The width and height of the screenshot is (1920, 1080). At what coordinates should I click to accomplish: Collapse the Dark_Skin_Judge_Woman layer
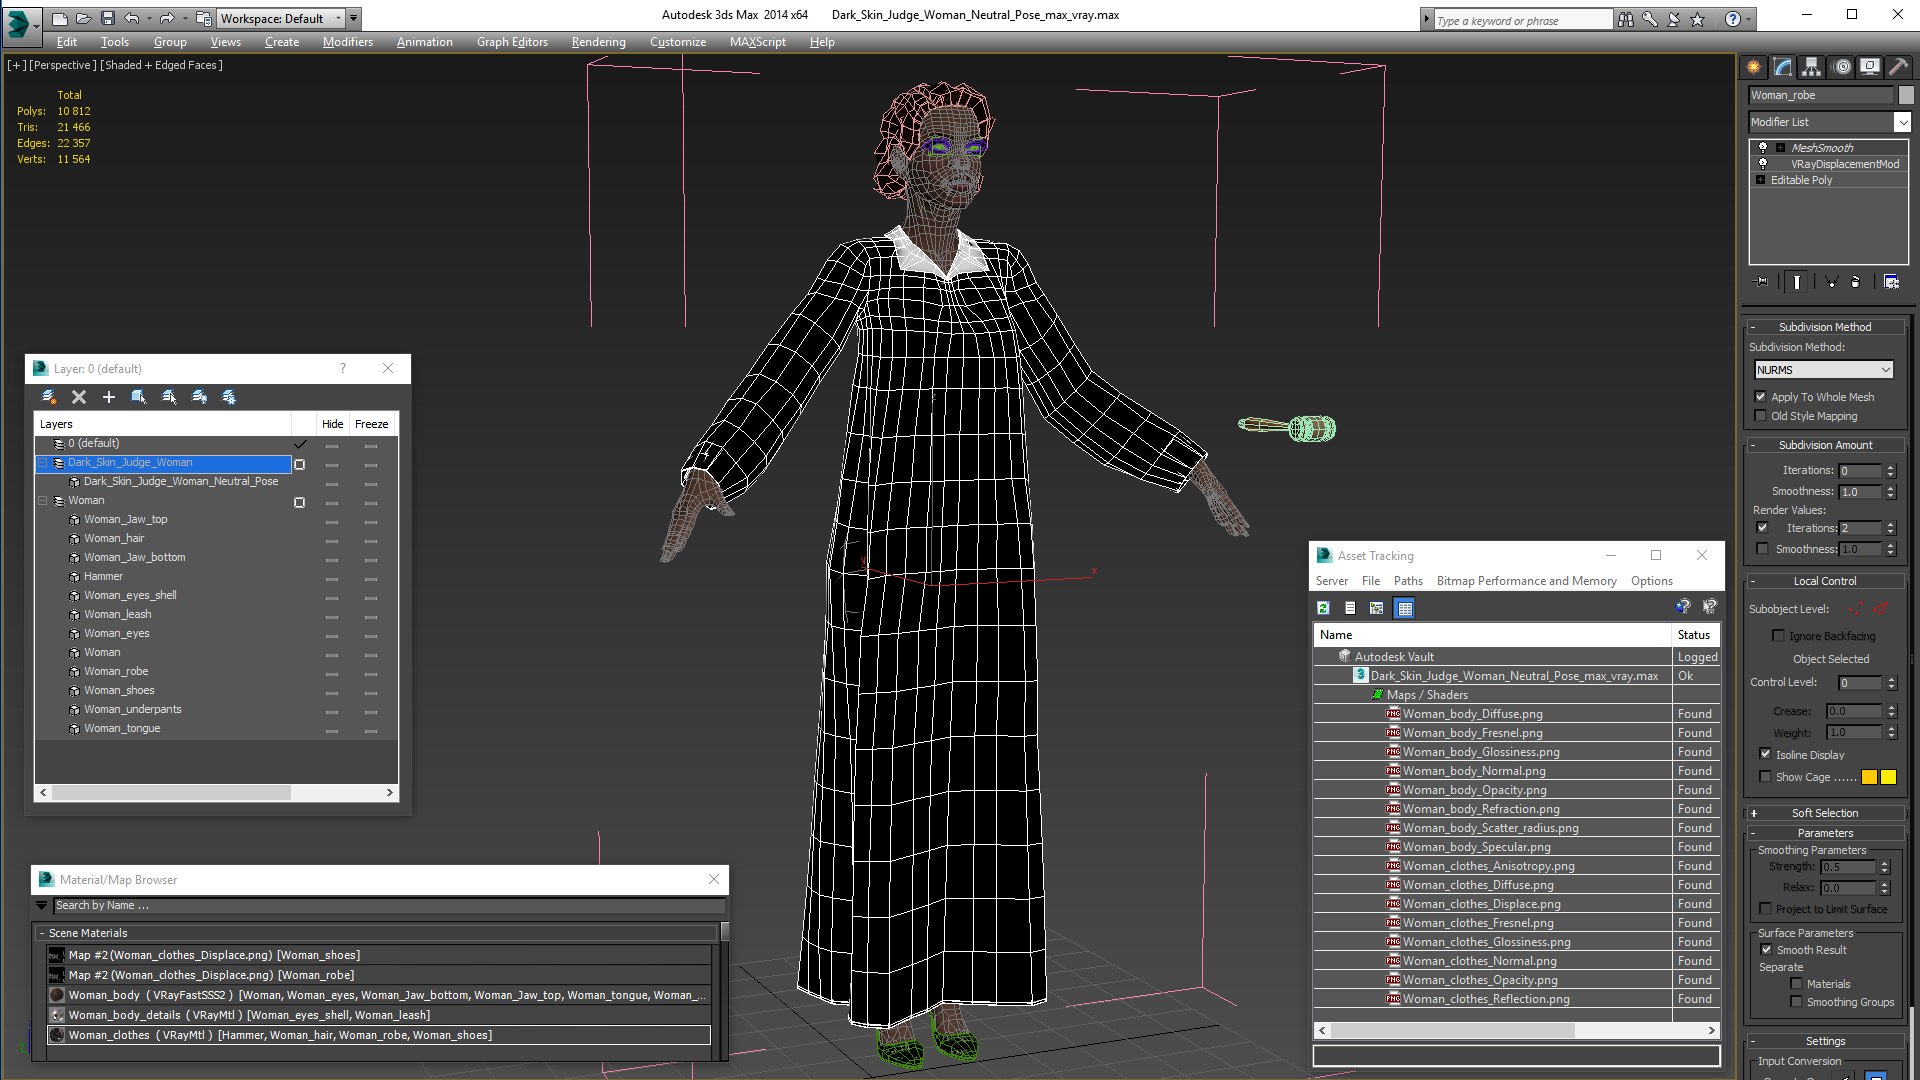pyautogui.click(x=43, y=463)
